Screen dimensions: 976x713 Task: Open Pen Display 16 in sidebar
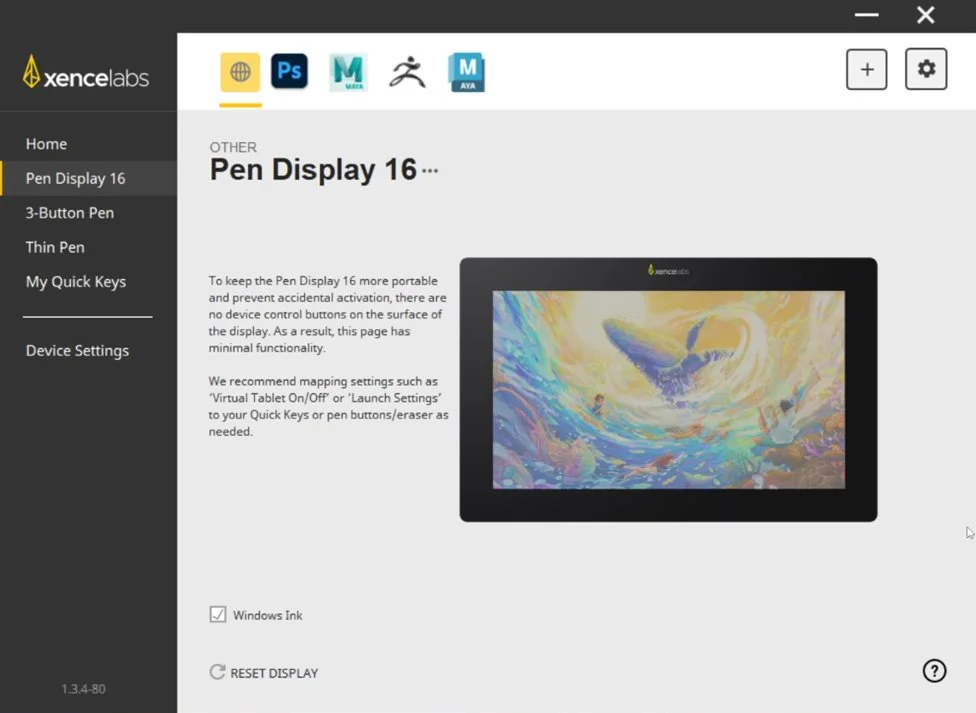[88, 178]
